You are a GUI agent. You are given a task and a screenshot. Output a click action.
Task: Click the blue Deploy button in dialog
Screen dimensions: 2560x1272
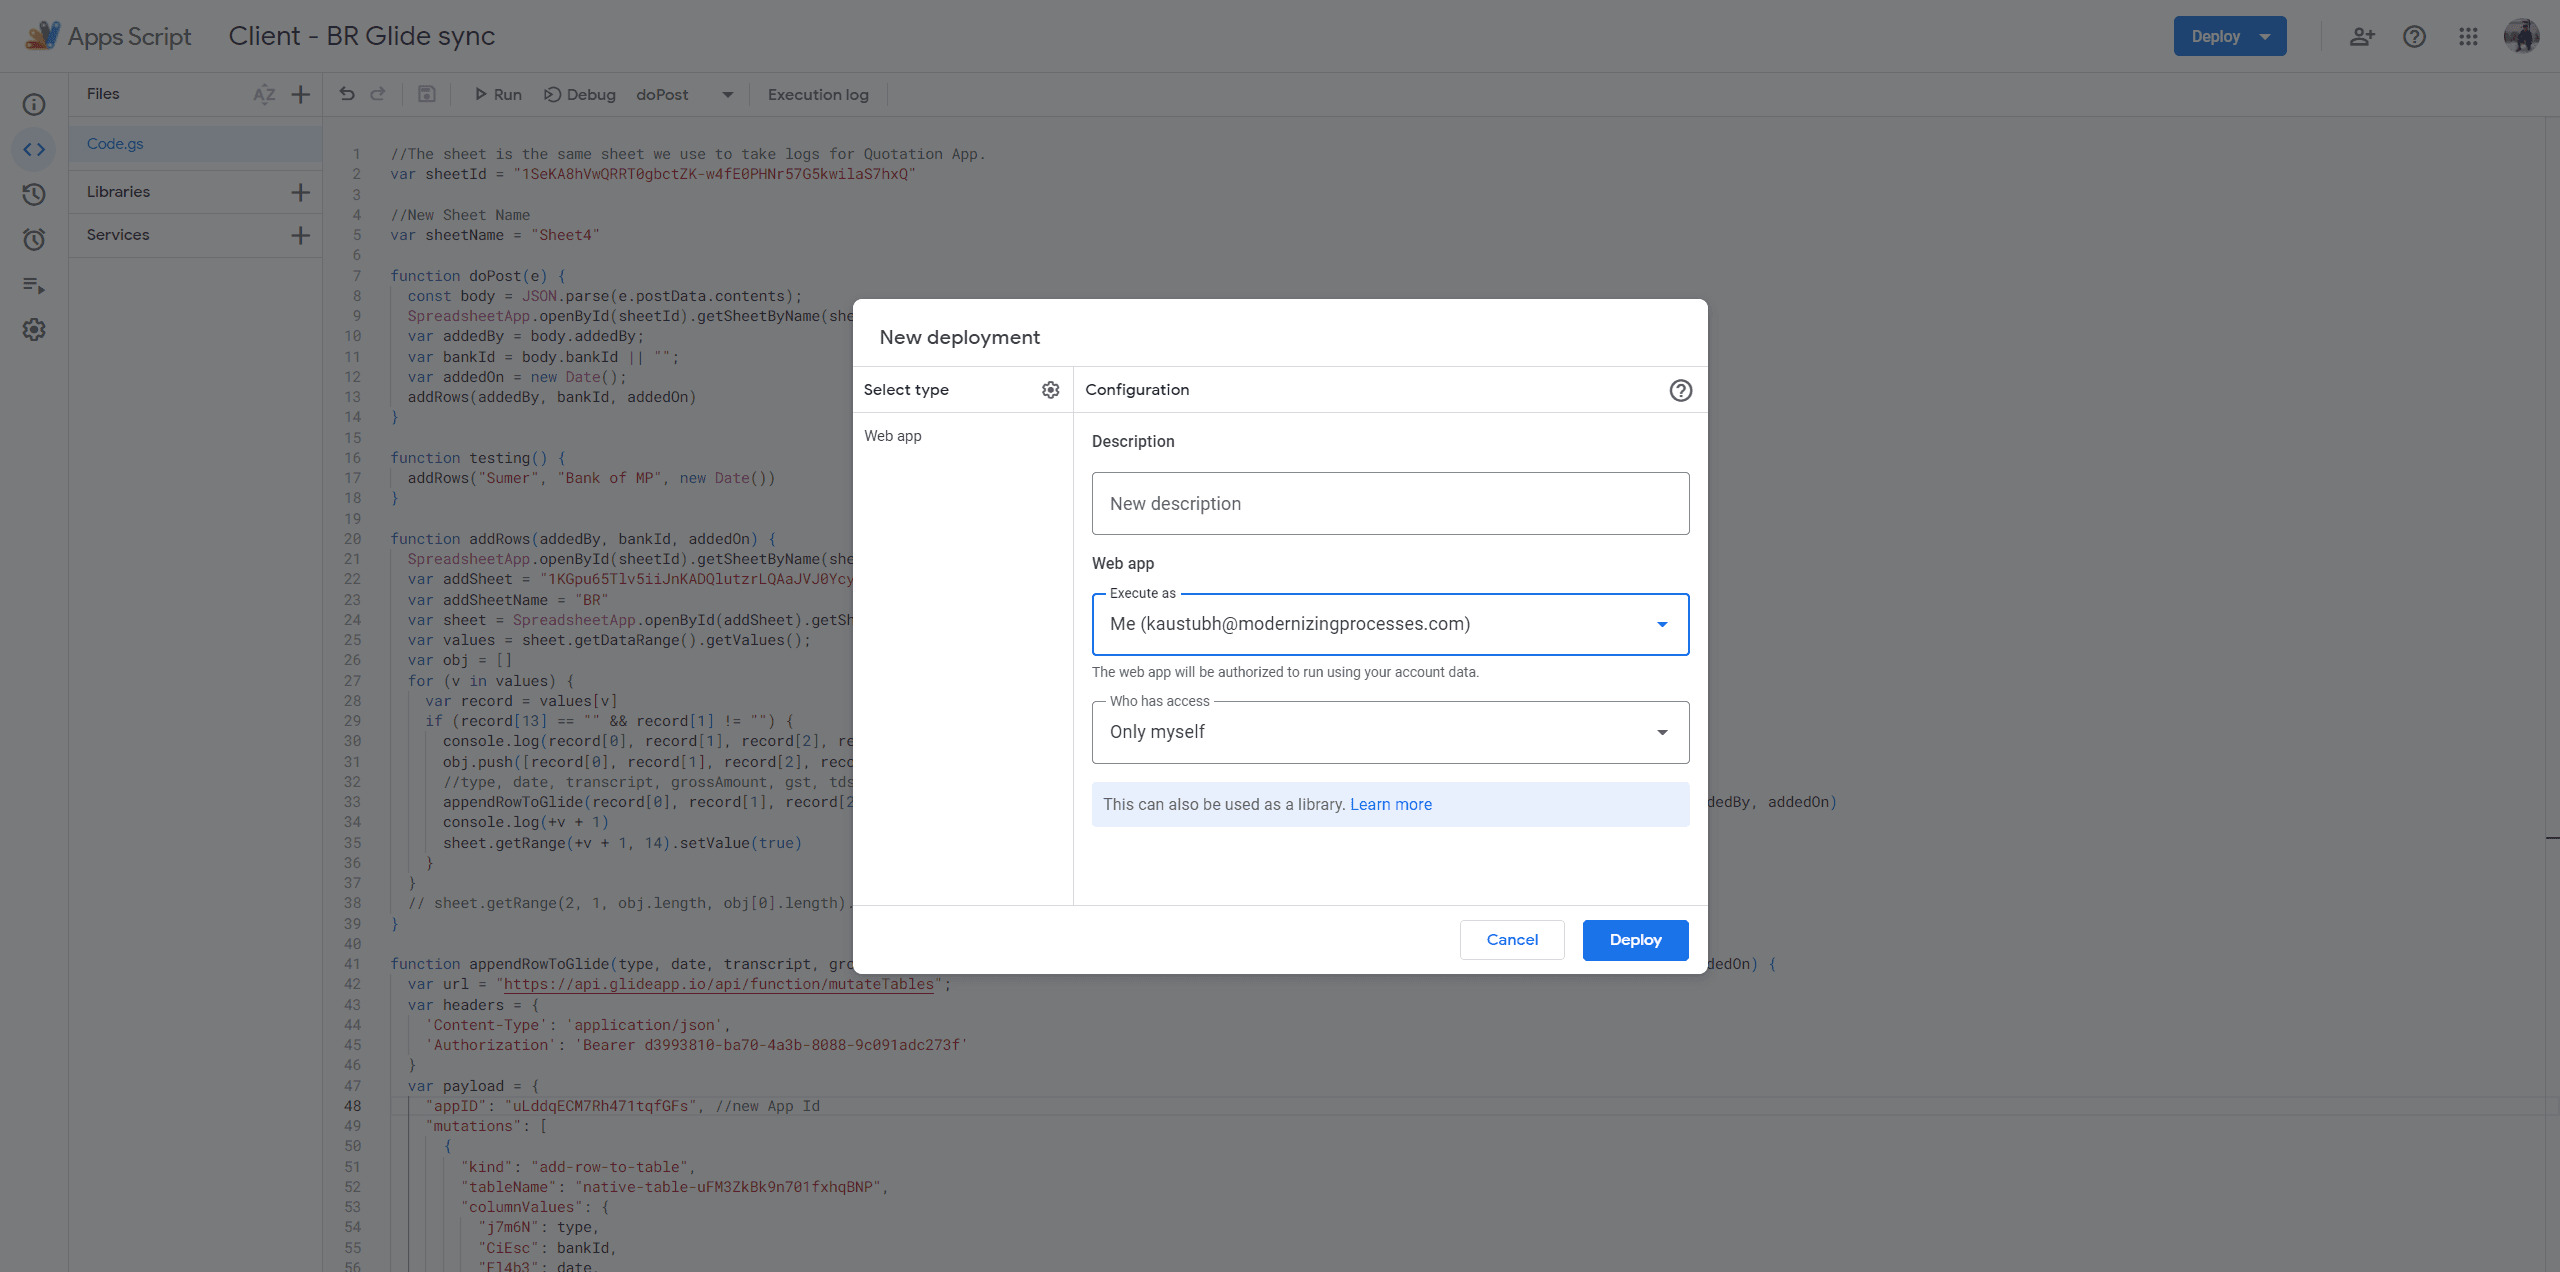pyautogui.click(x=1635, y=940)
